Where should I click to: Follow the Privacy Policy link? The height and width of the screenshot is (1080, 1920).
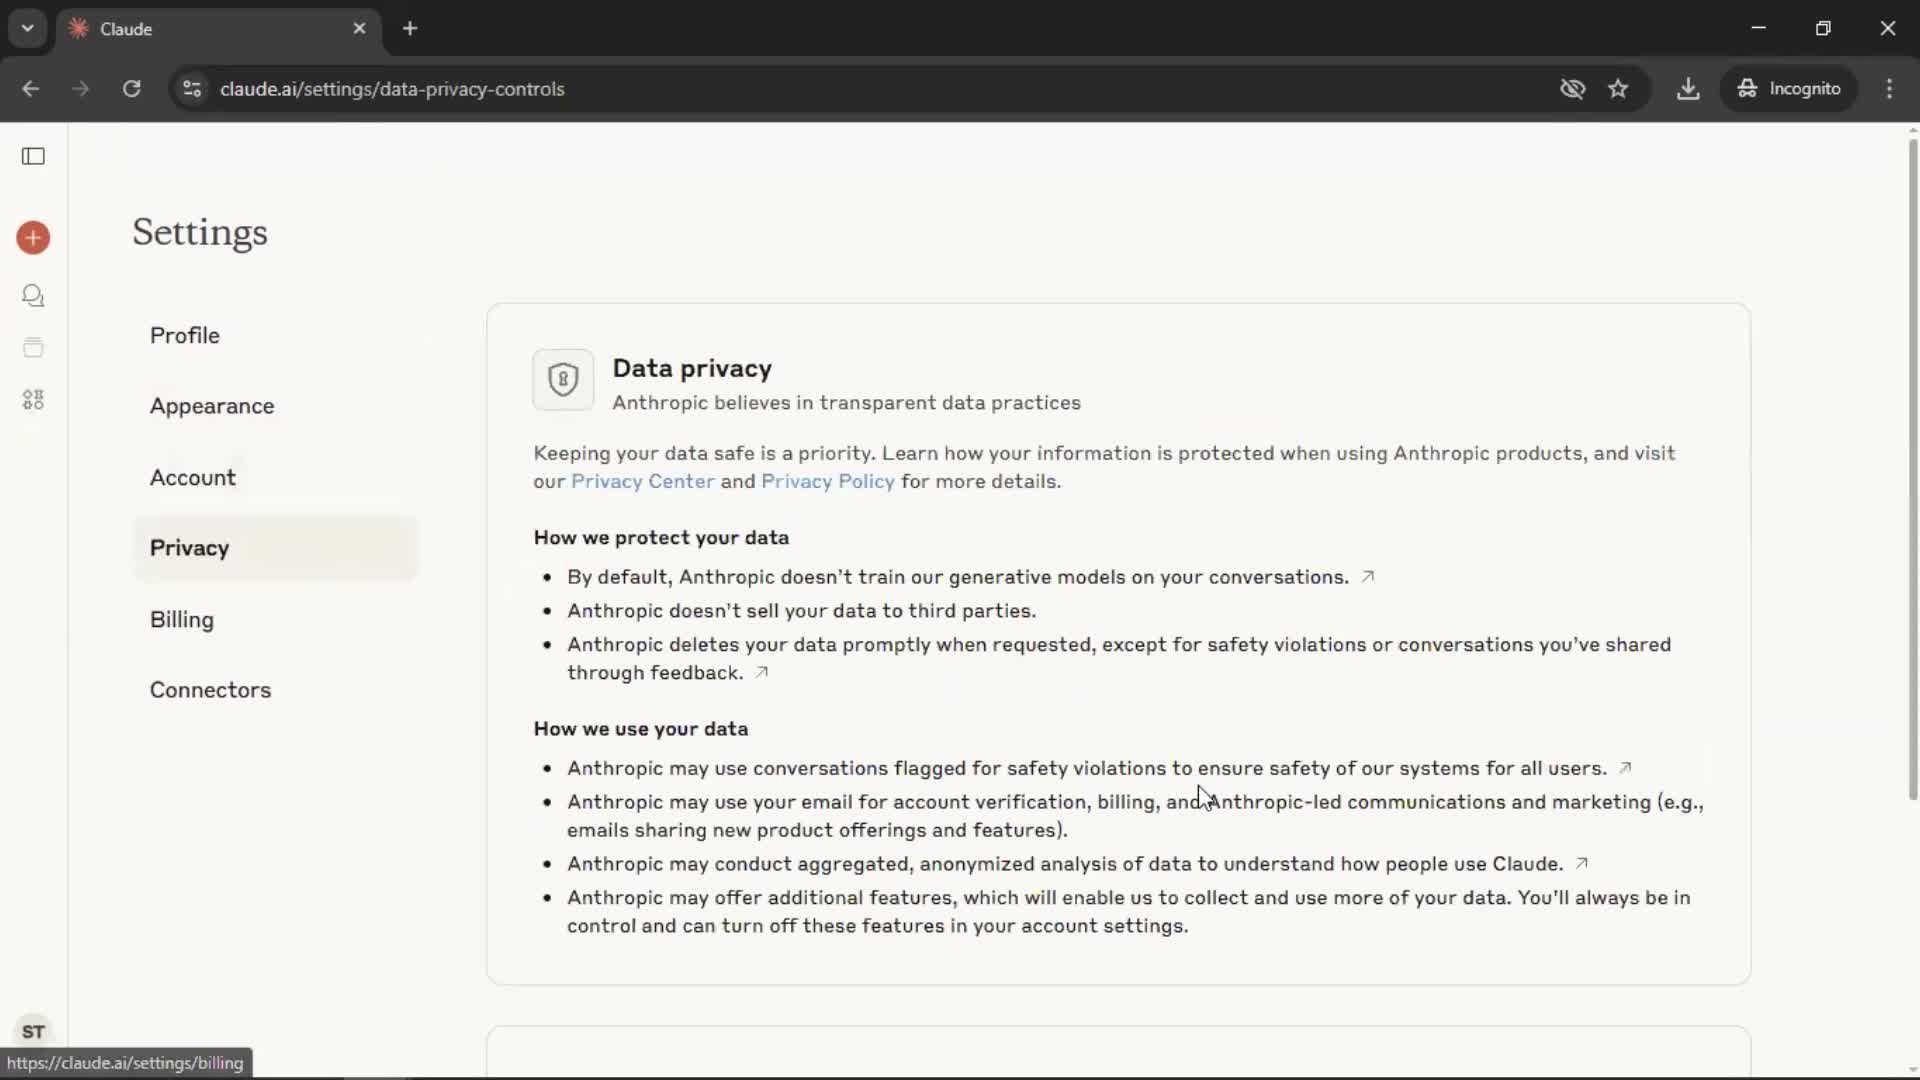(828, 481)
